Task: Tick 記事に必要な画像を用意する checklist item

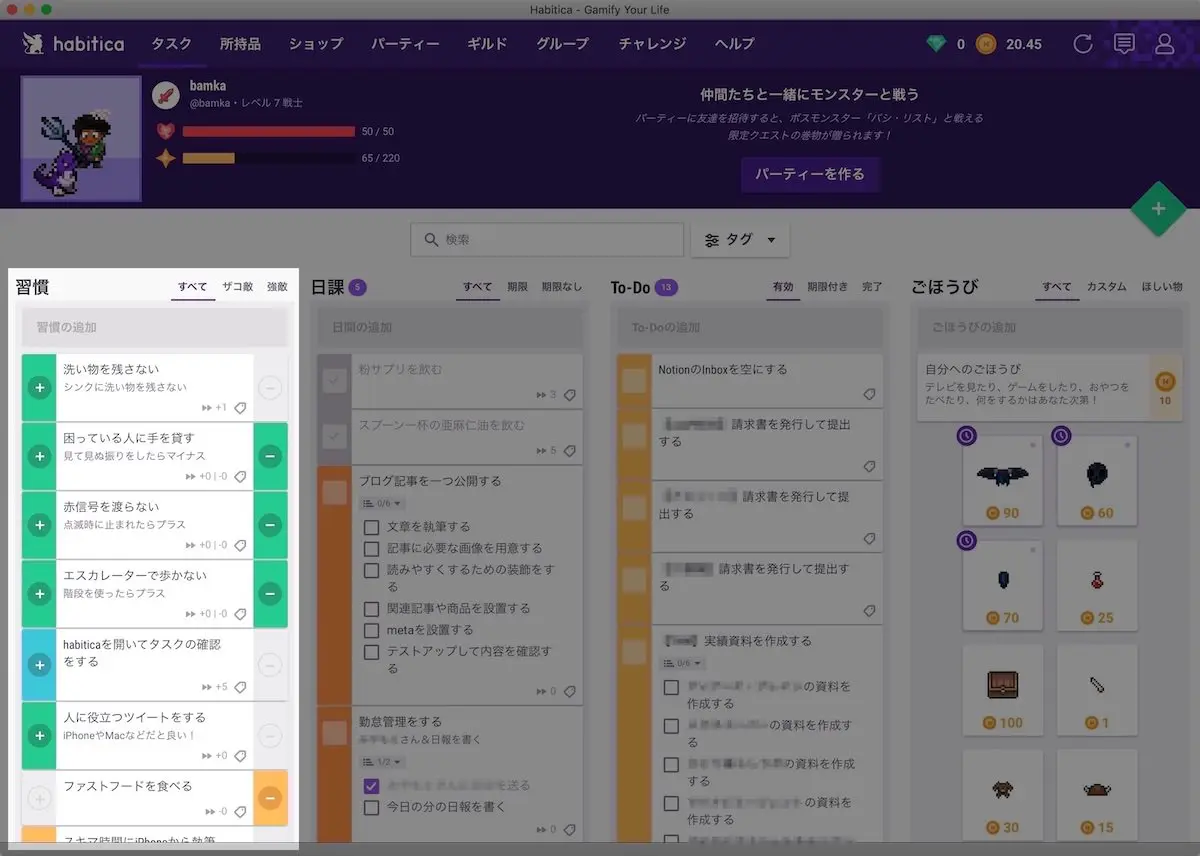Action: (371, 548)
